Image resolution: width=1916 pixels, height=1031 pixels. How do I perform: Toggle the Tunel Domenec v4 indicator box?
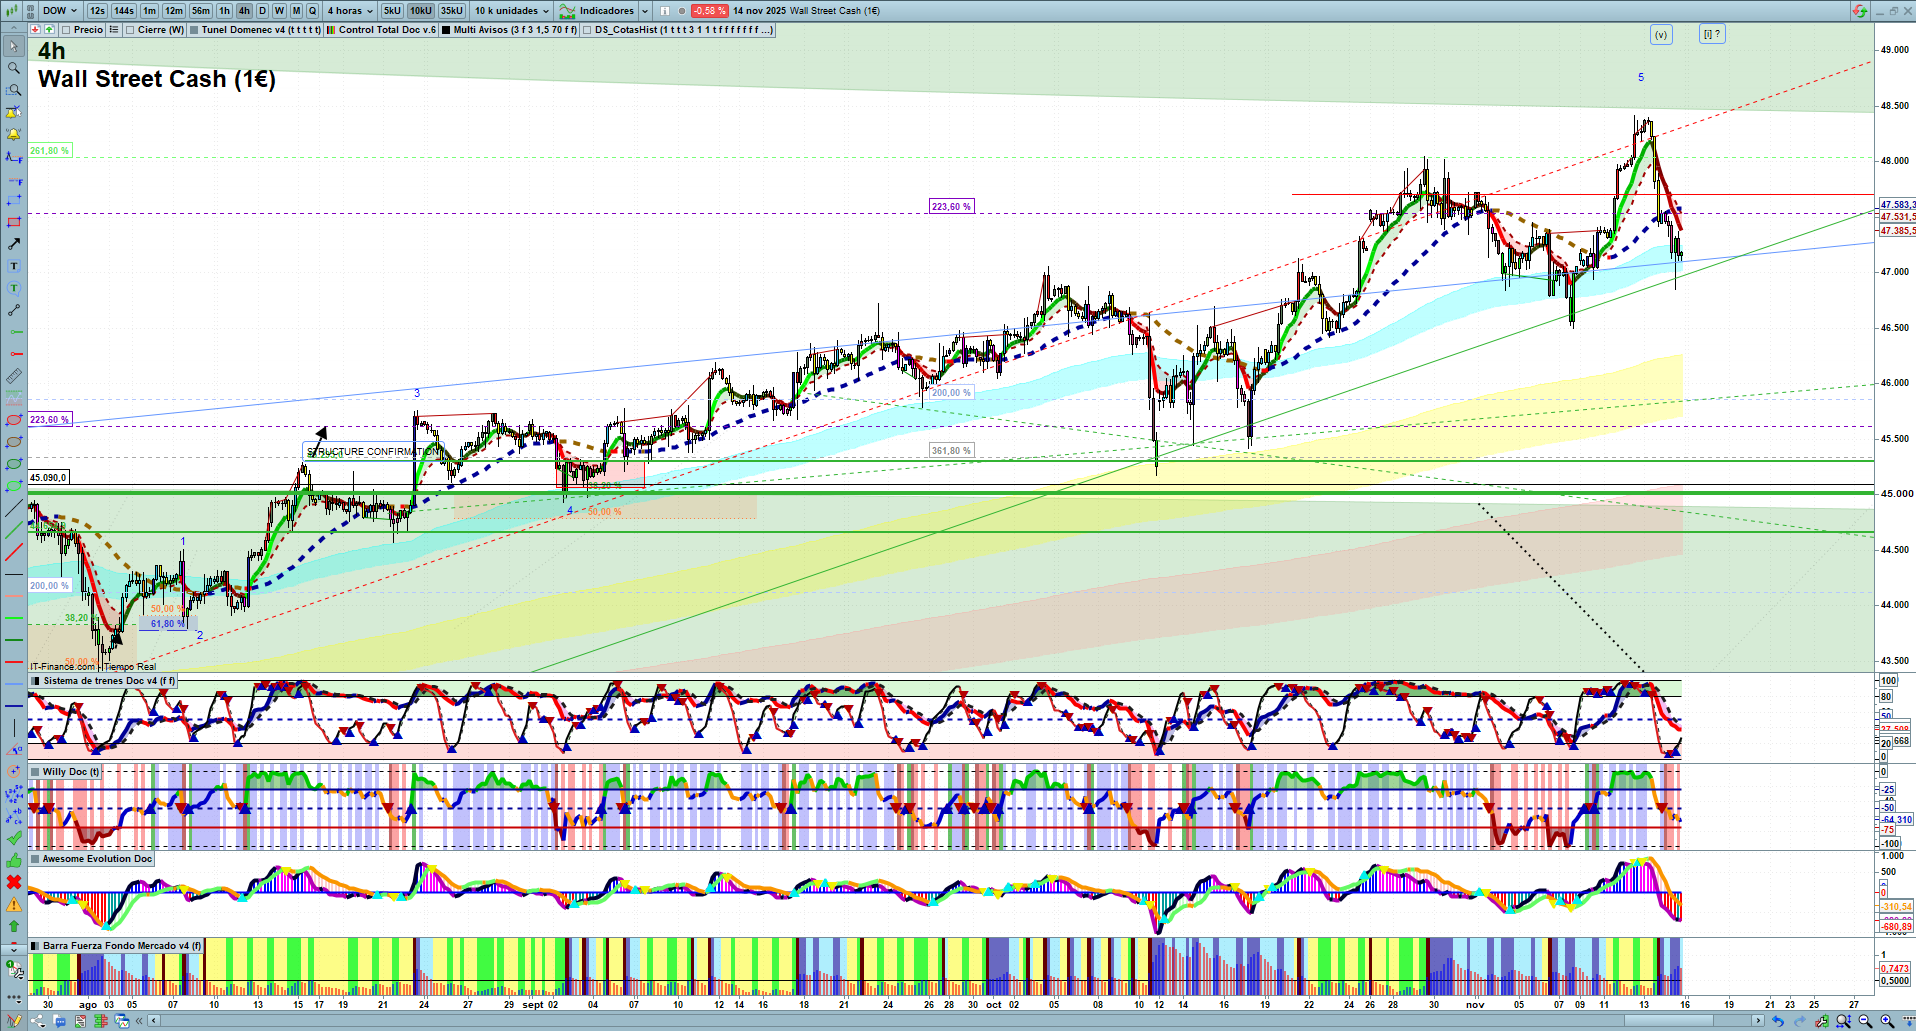[194, 30]
